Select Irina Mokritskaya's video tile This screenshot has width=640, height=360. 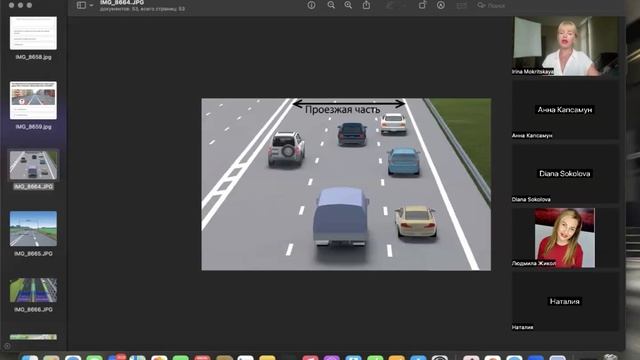566,46
